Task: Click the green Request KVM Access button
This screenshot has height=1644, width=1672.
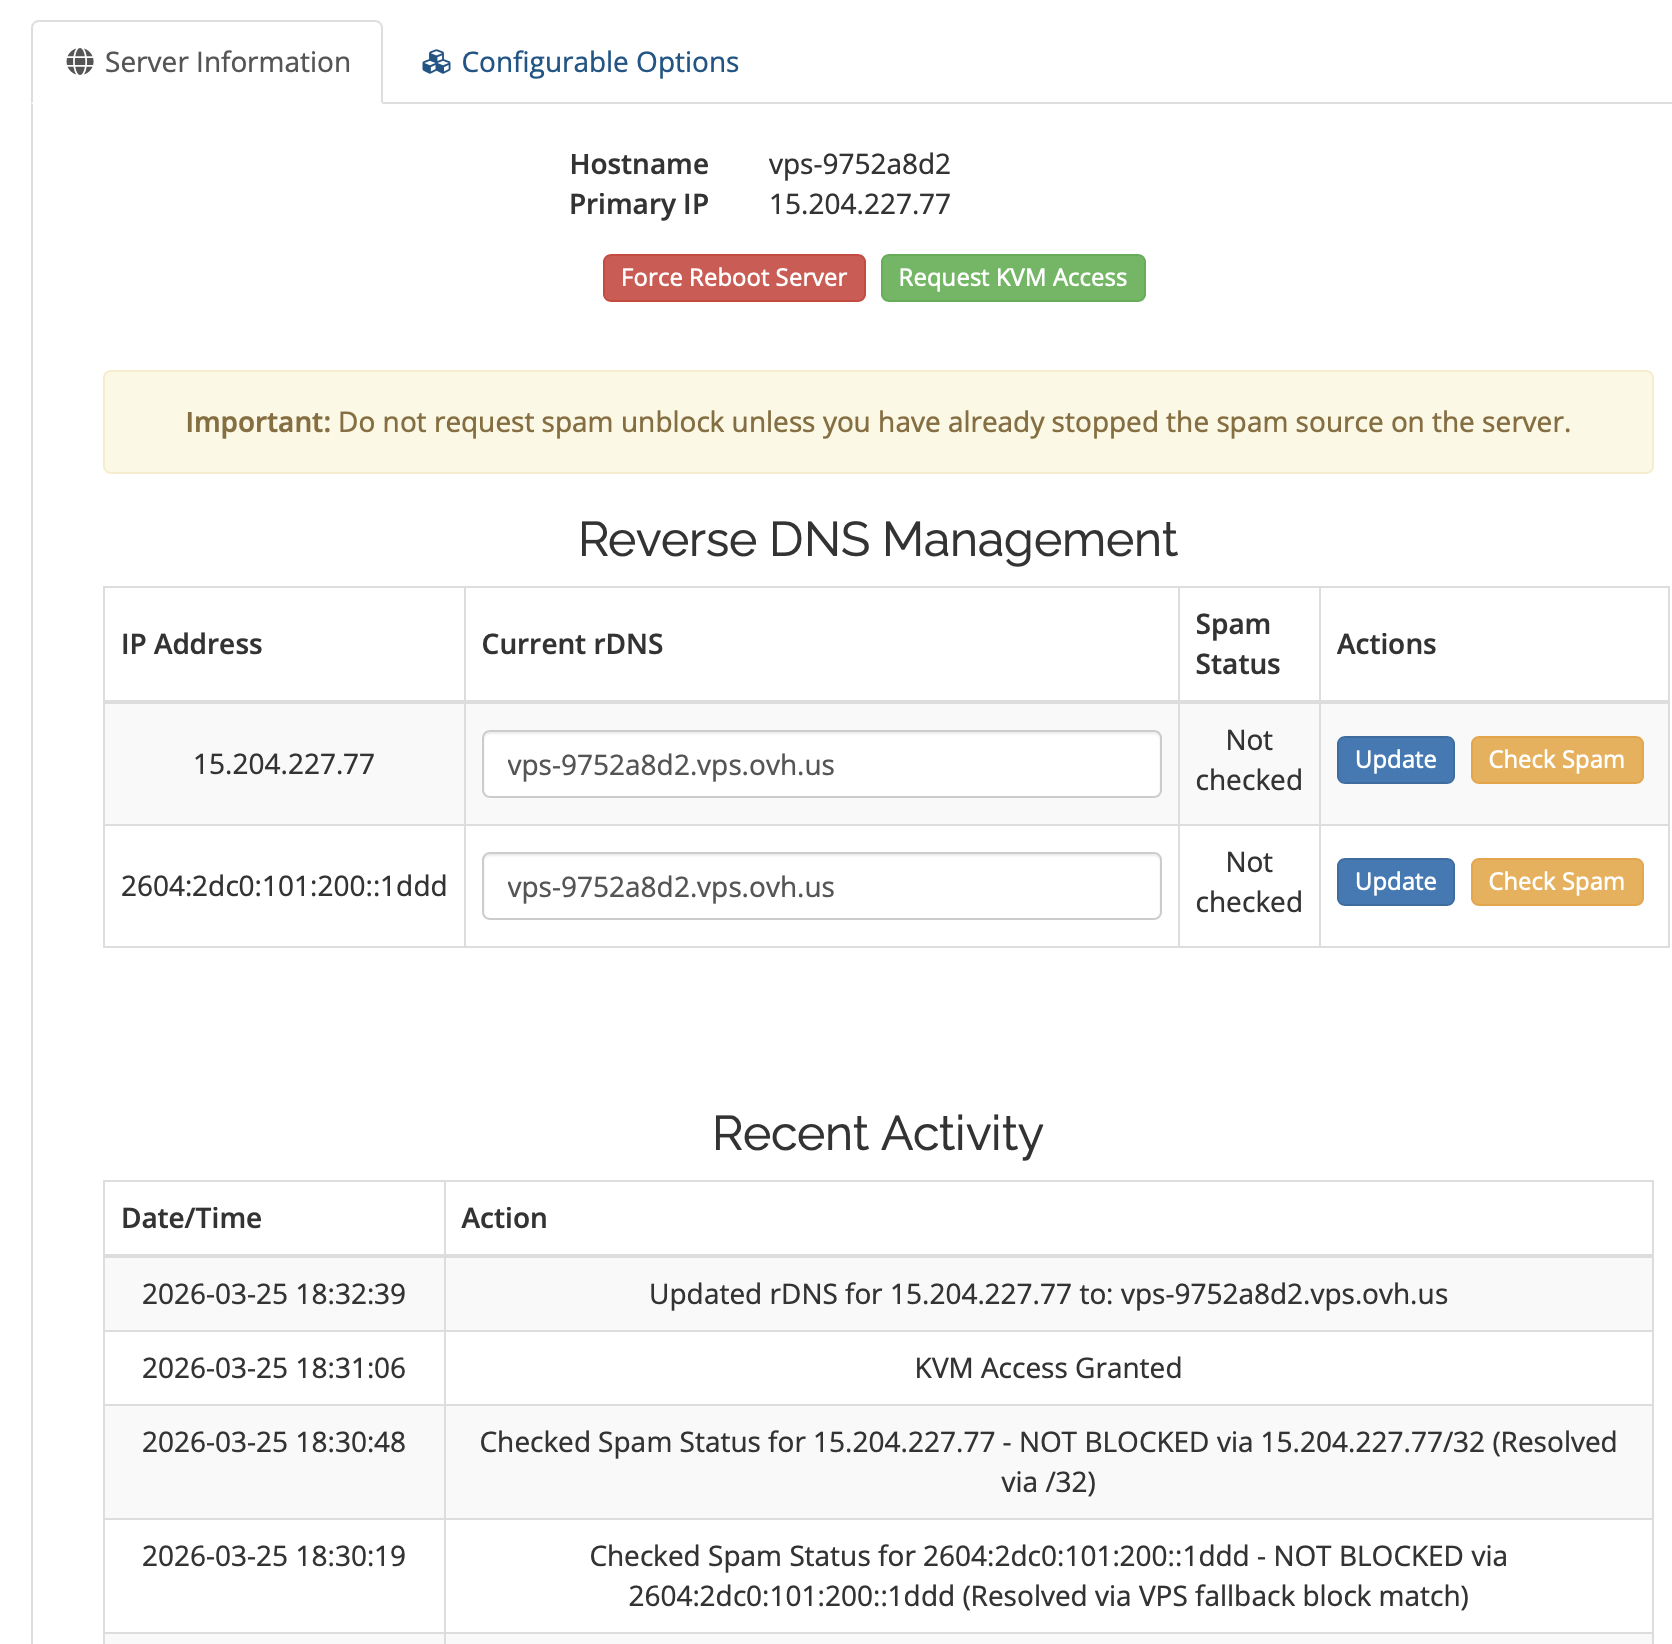Action: (x=1012, y=278)
